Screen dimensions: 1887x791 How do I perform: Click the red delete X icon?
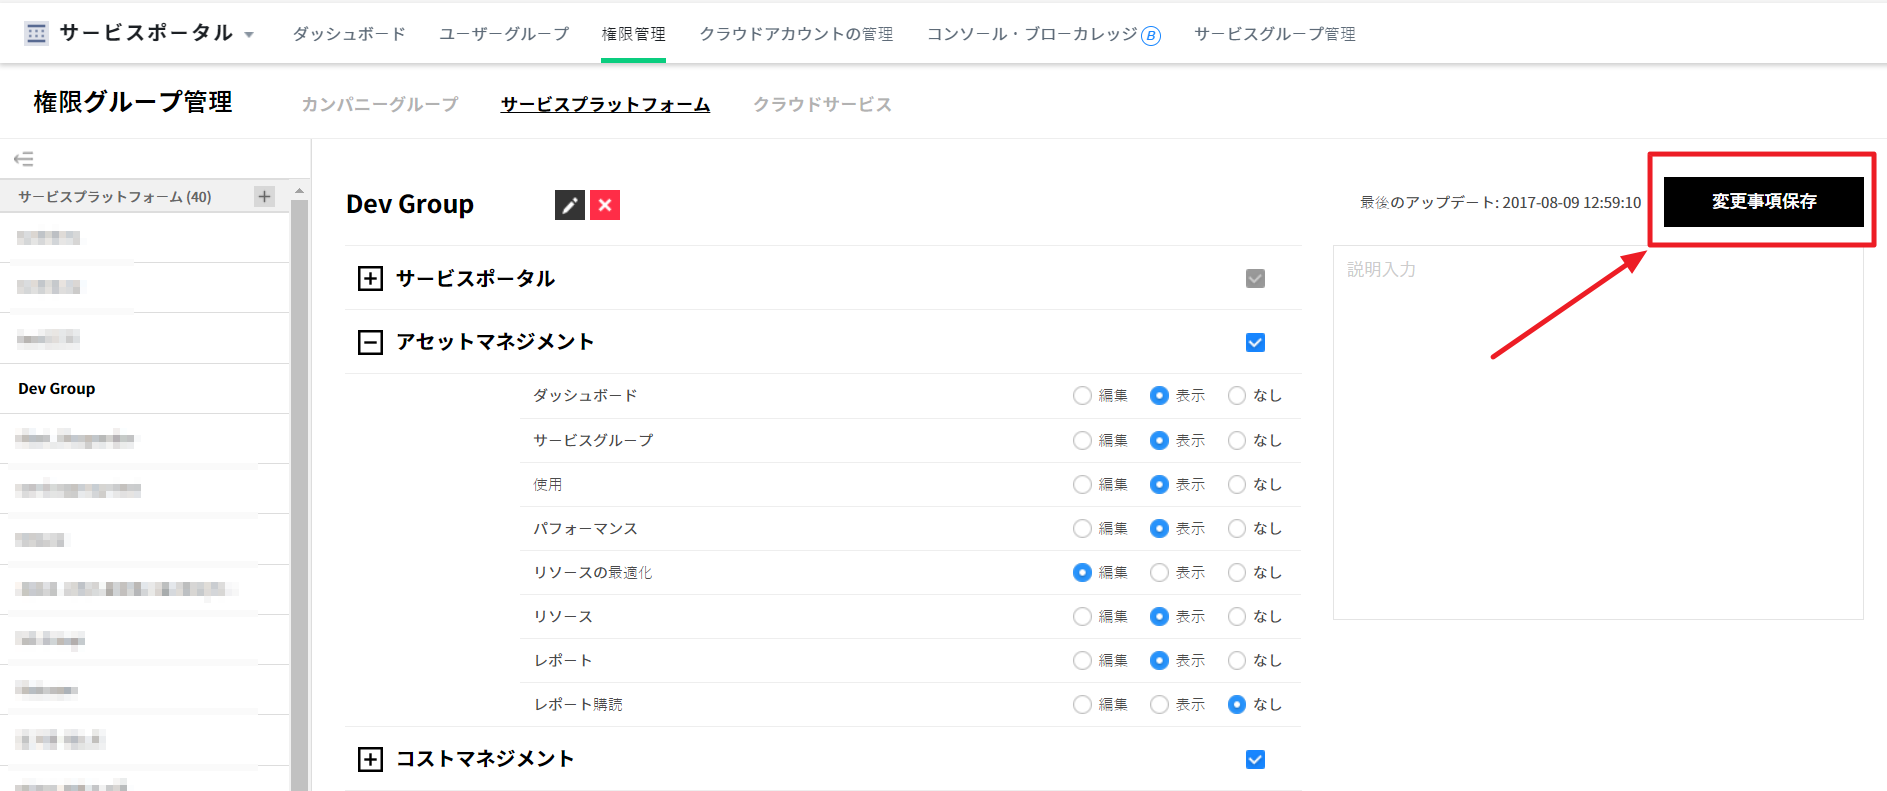[x=605, y=205]
